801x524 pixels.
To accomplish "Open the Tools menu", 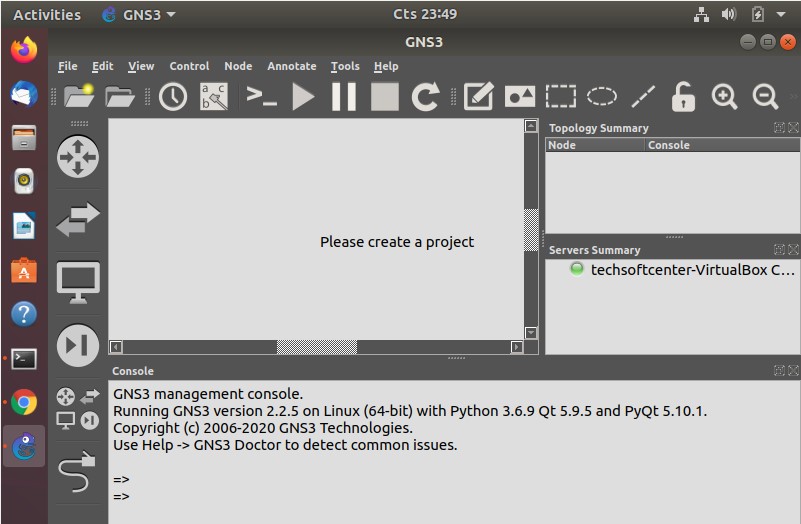I will tap(345, 66).
